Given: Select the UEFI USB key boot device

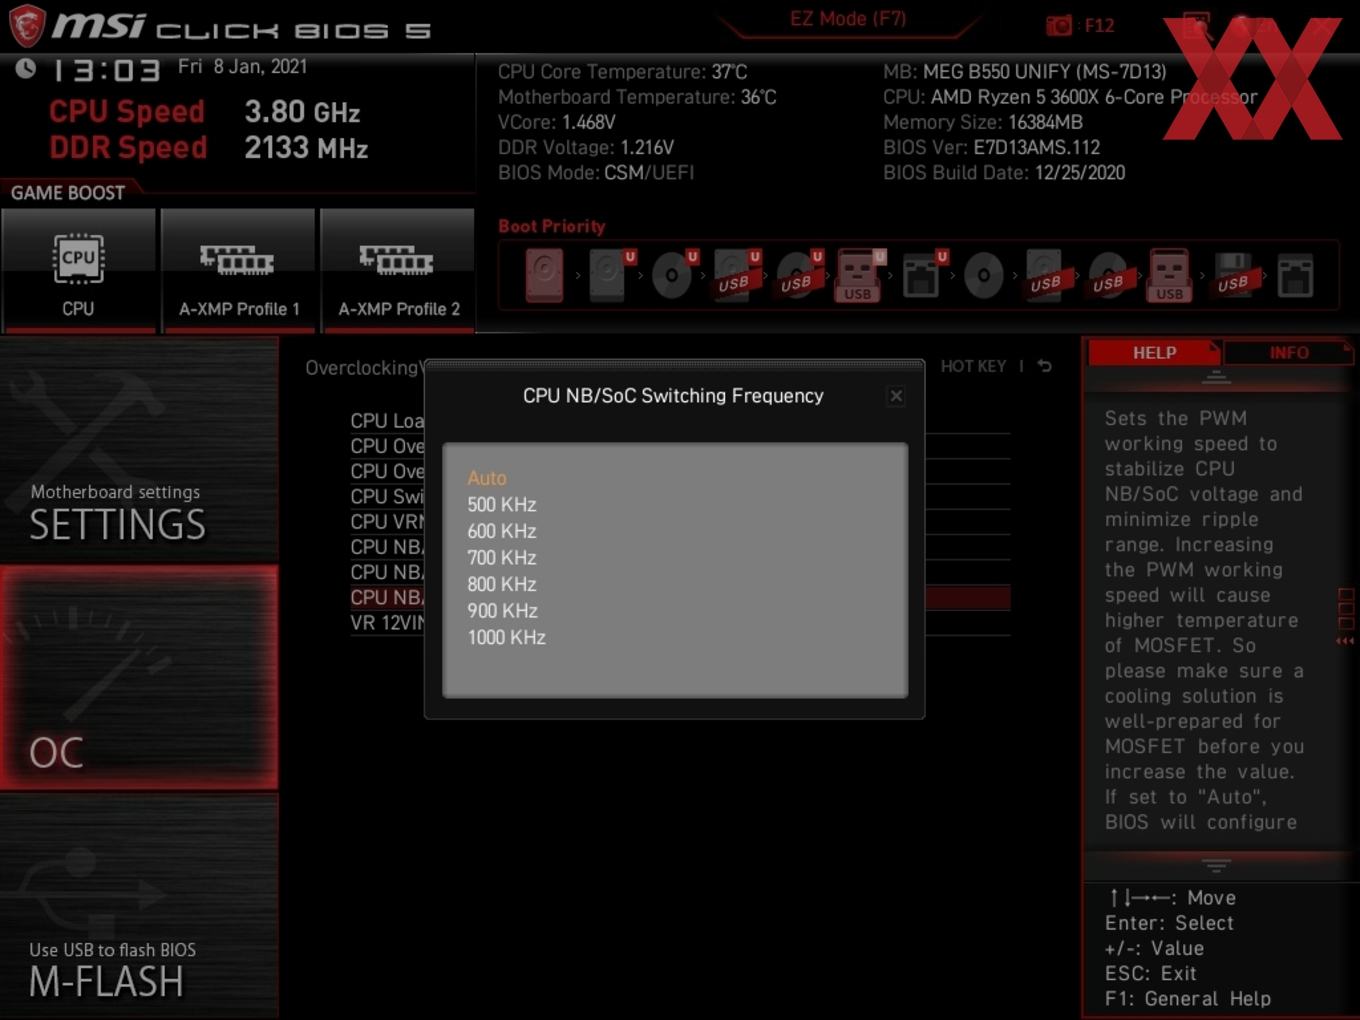Looking at the screenshot, I should 859,275.
